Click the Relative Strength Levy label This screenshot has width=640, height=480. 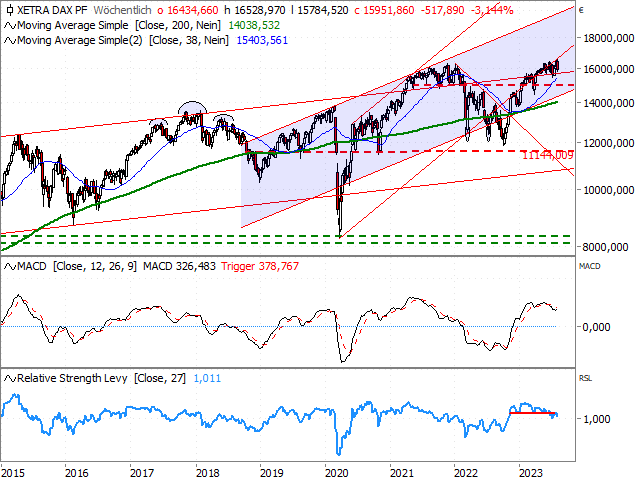72,378
